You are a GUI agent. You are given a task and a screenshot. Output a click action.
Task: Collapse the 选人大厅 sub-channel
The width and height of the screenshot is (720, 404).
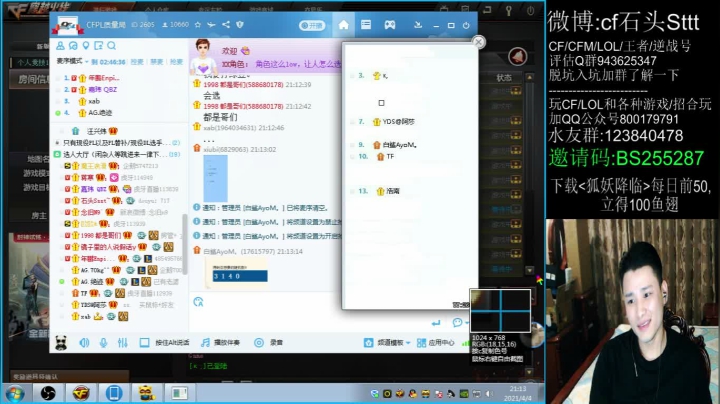[x=57, y=154]
